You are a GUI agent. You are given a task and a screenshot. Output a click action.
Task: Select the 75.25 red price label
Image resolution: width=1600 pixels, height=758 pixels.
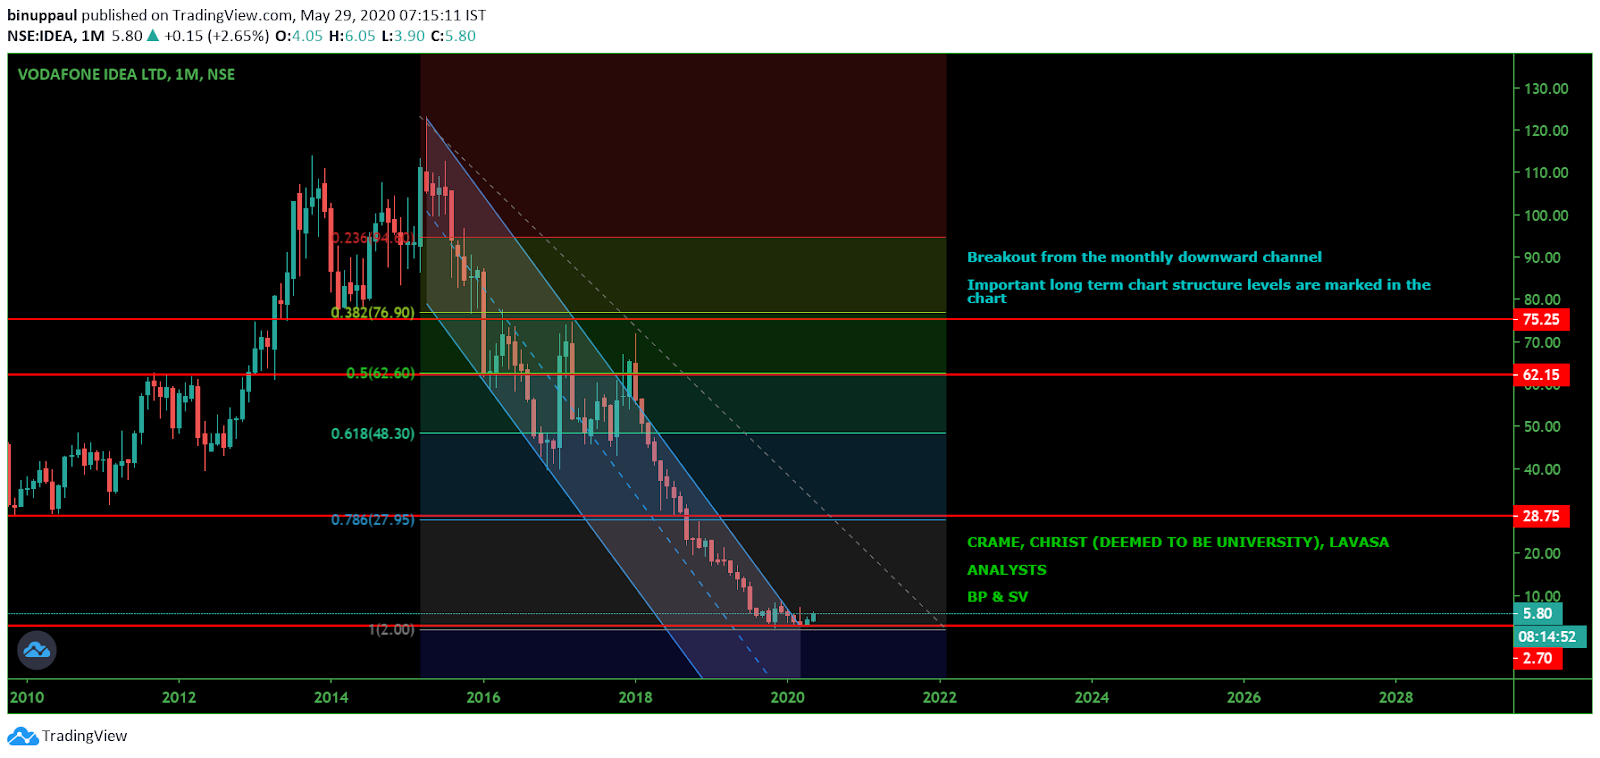pyautogui.click(x=1541, y=320)
